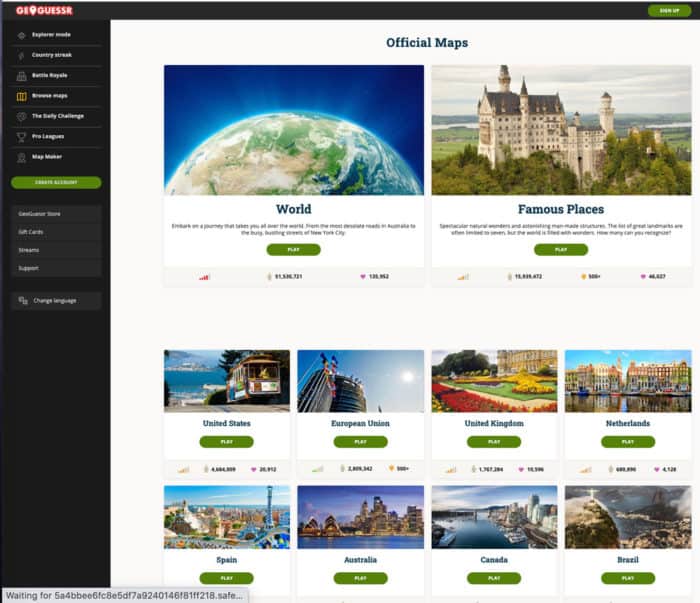
Task: Open The Daily Challenge icon
Action: (x=21, y=116)
